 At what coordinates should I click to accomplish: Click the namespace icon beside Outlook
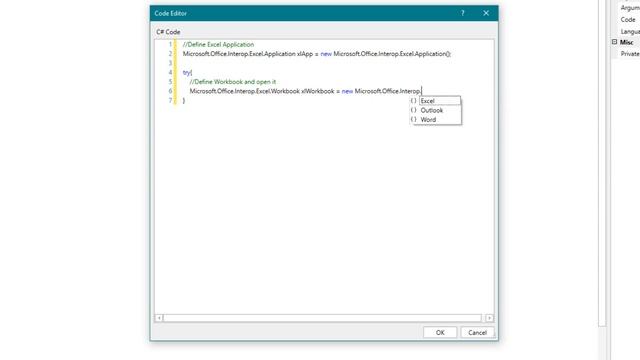pos(413,110)
